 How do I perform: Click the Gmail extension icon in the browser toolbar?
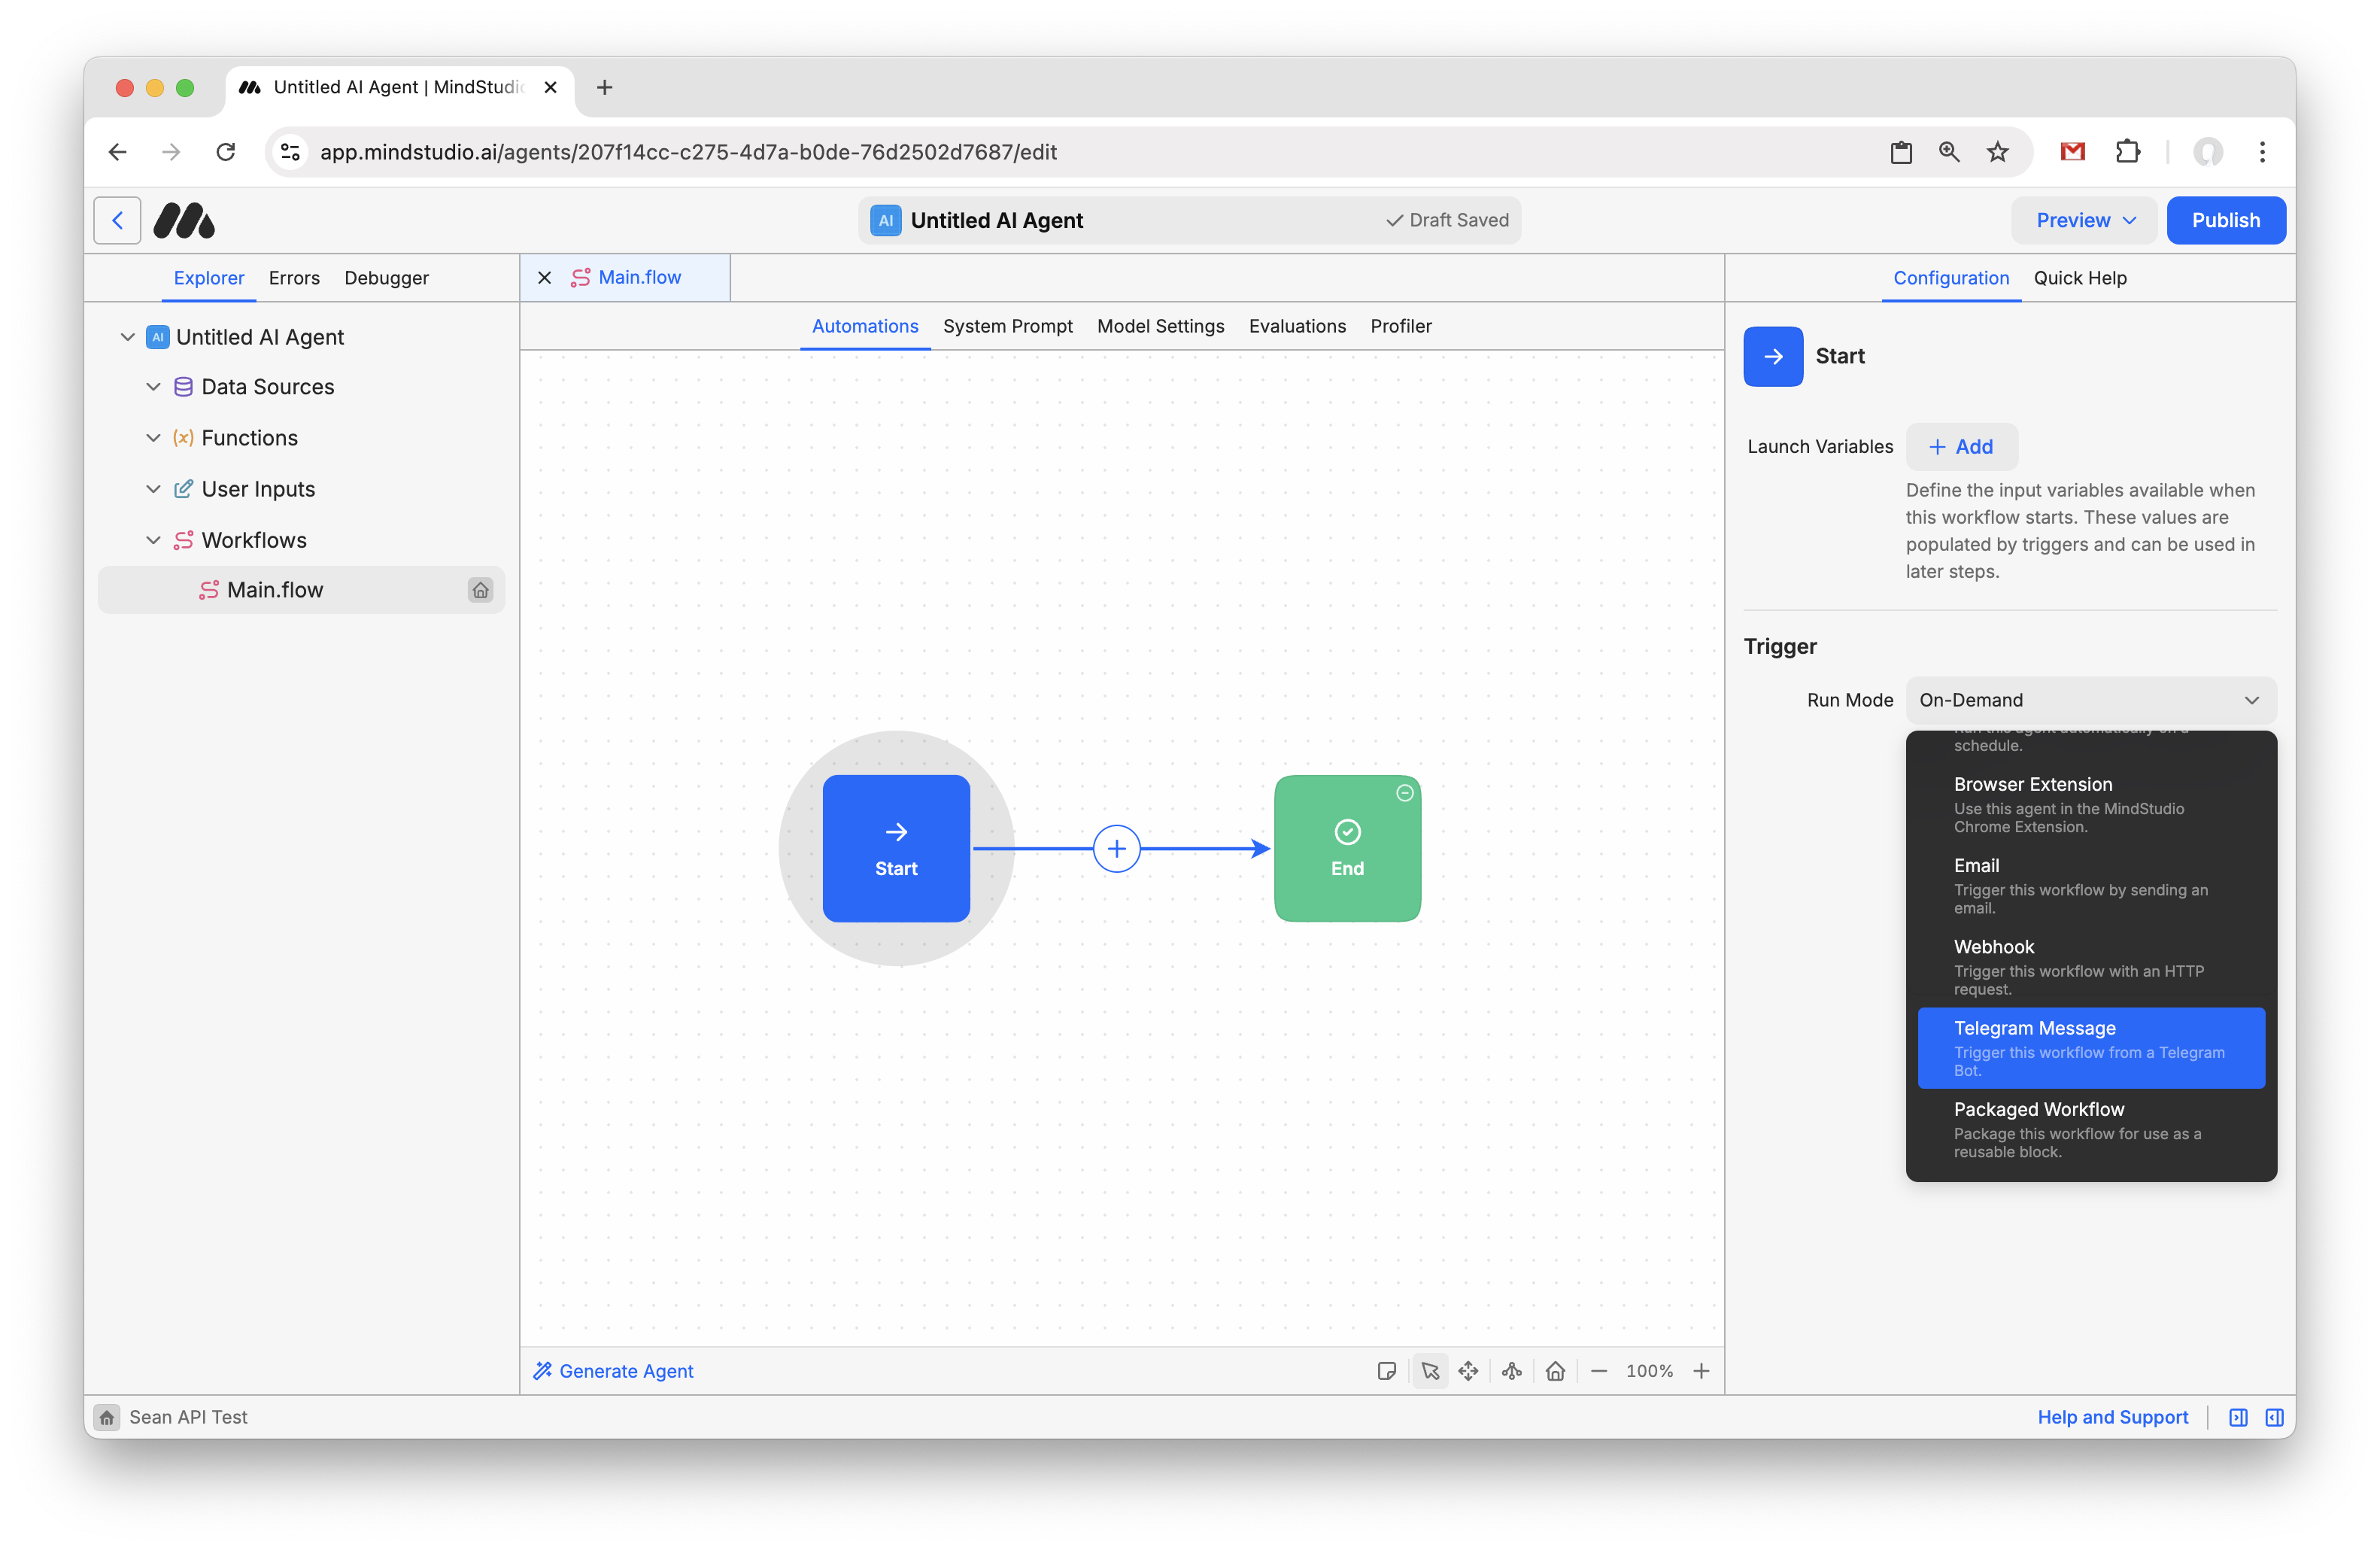(x=2072, y=152)
